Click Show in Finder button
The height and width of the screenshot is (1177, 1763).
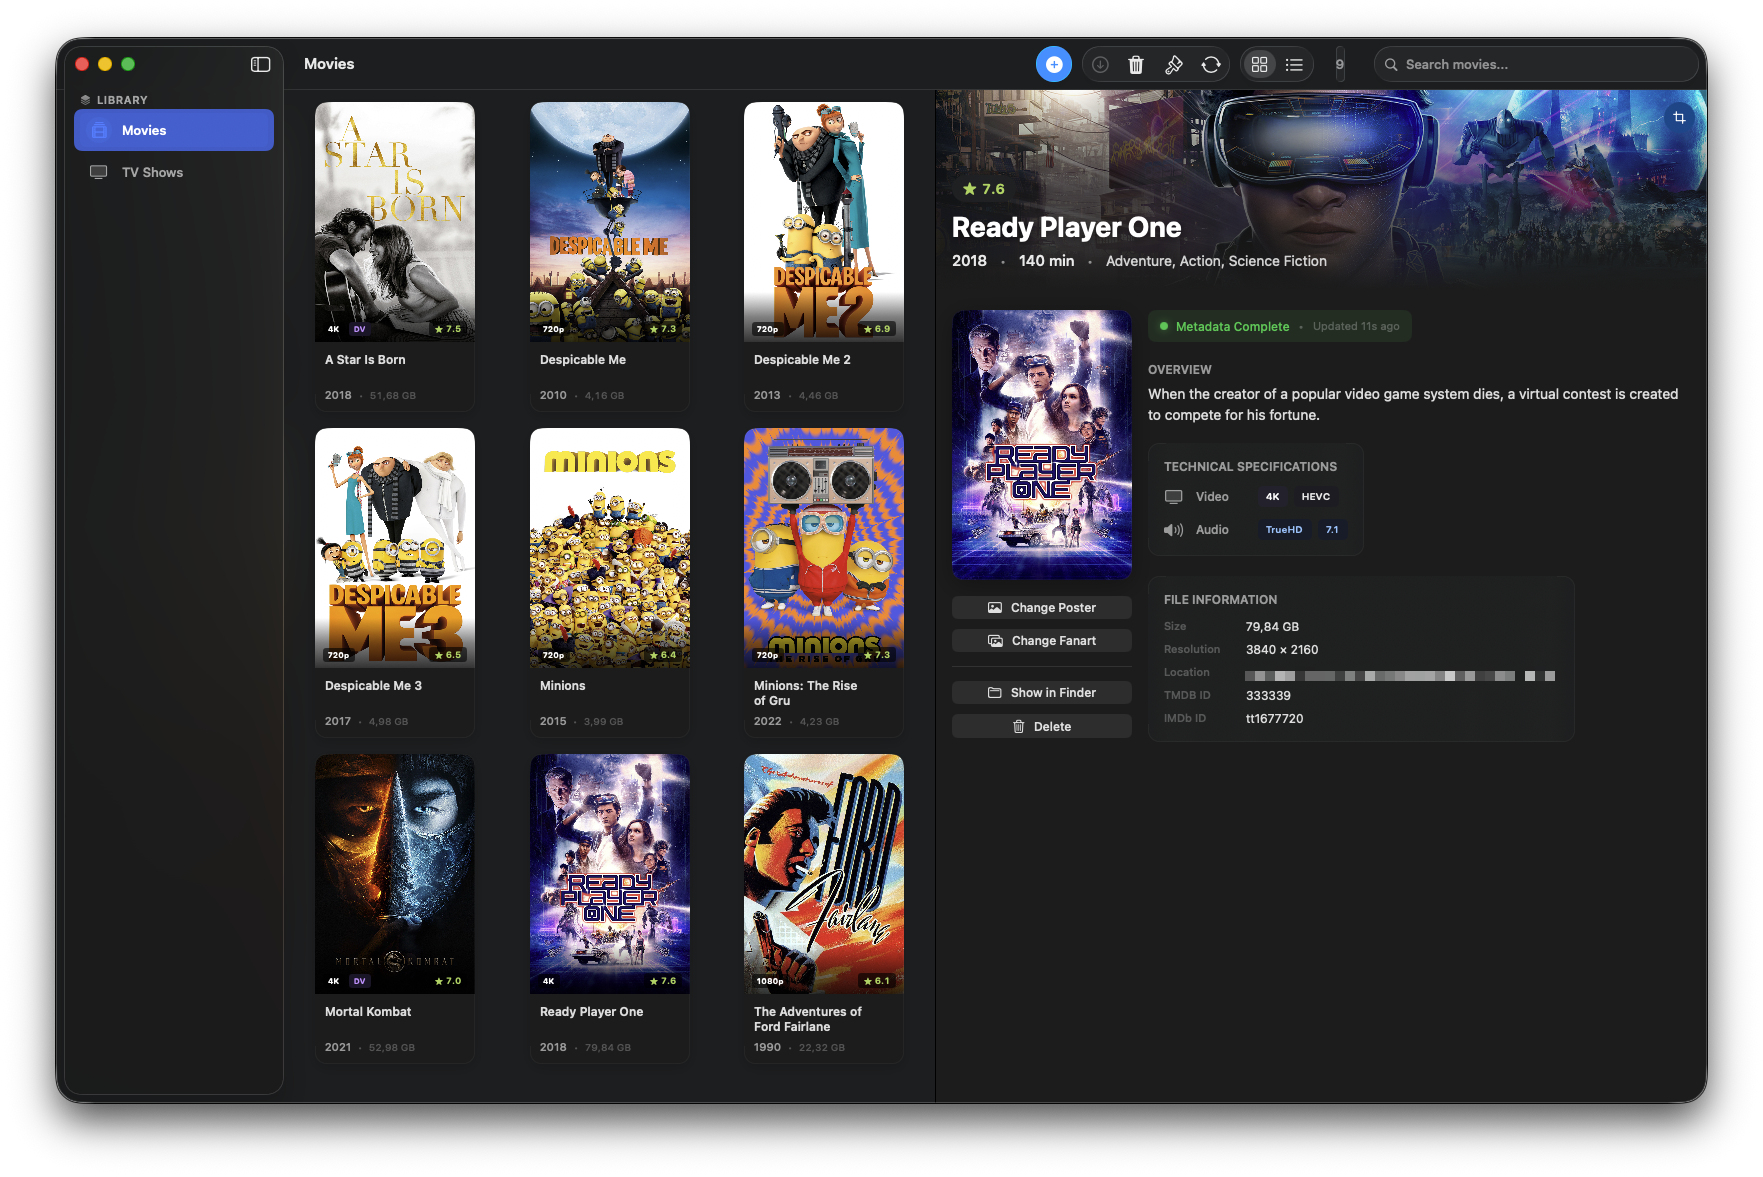pyautogui.click(x=1041, y=692)
